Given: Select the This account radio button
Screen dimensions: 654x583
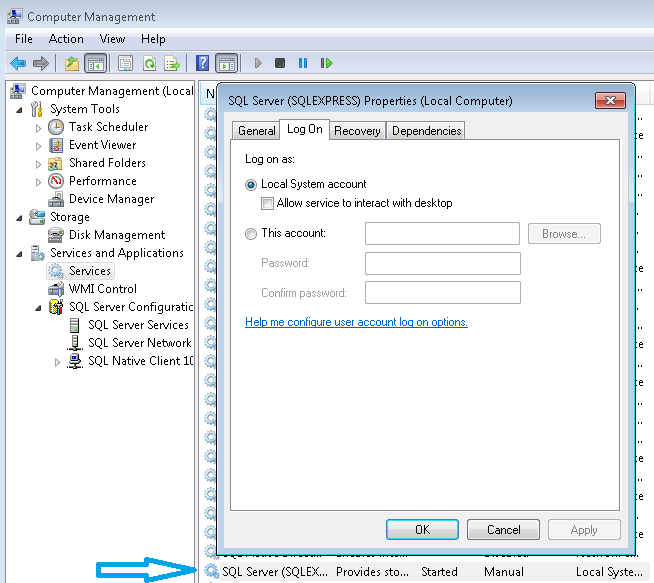Looking at the screenshot, I should [x=251, y=234].
